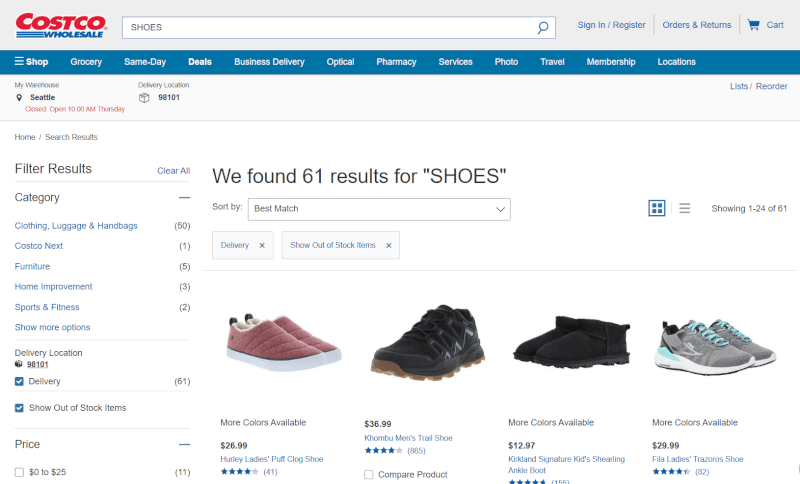Open the Same-Day menu item

(145, 62)
